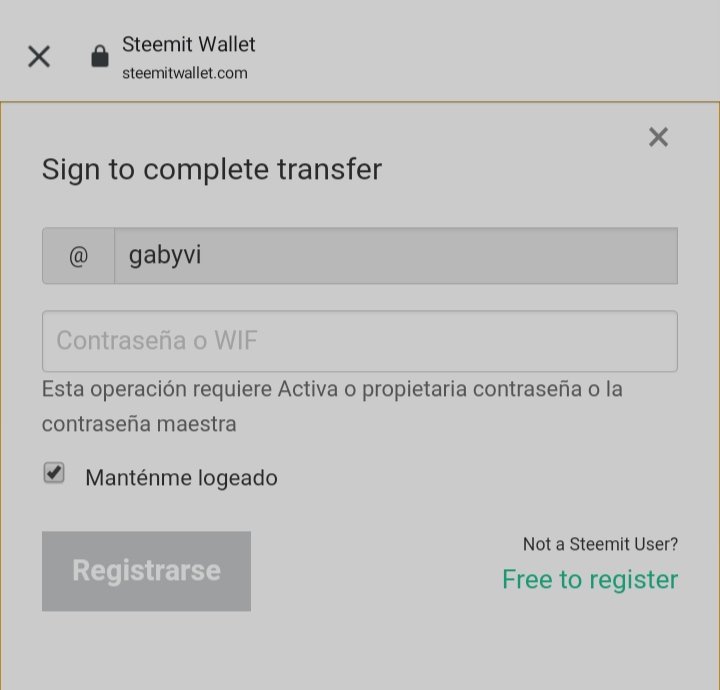The height and width of the screenshot is (690, 720).
Task: Dismiss the sign transfer dialog
Action: pos(658,137)
